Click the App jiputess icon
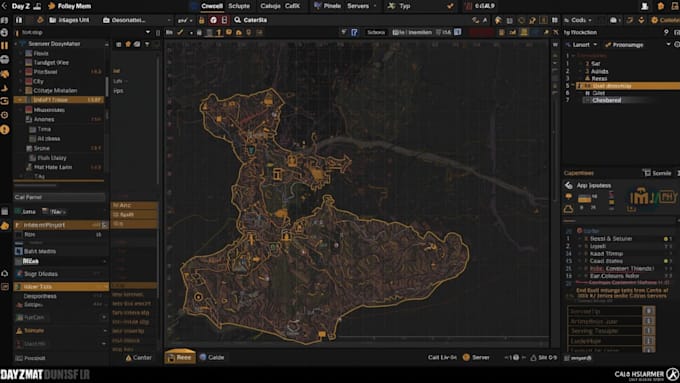 click(x=569, y=185)
